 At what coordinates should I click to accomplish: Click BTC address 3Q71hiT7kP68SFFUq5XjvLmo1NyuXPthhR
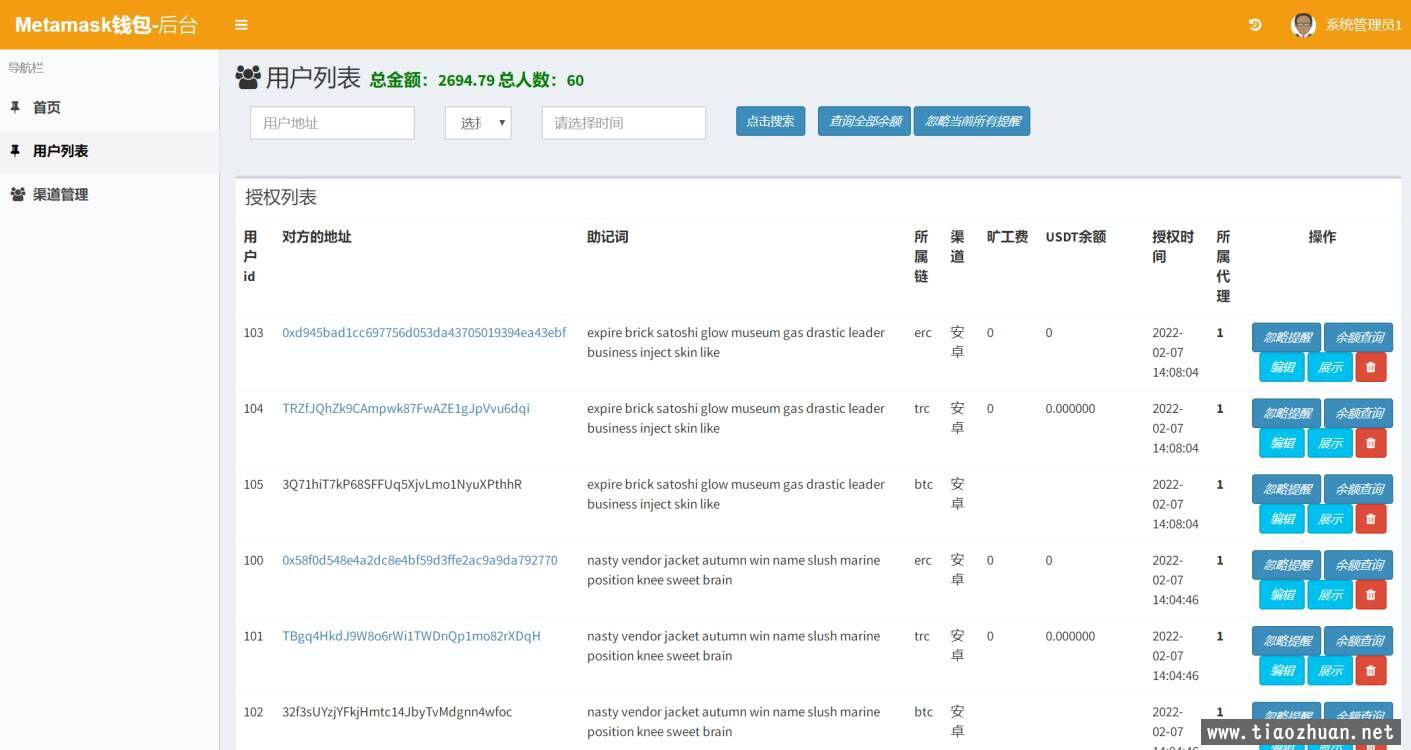click(402, 485)
